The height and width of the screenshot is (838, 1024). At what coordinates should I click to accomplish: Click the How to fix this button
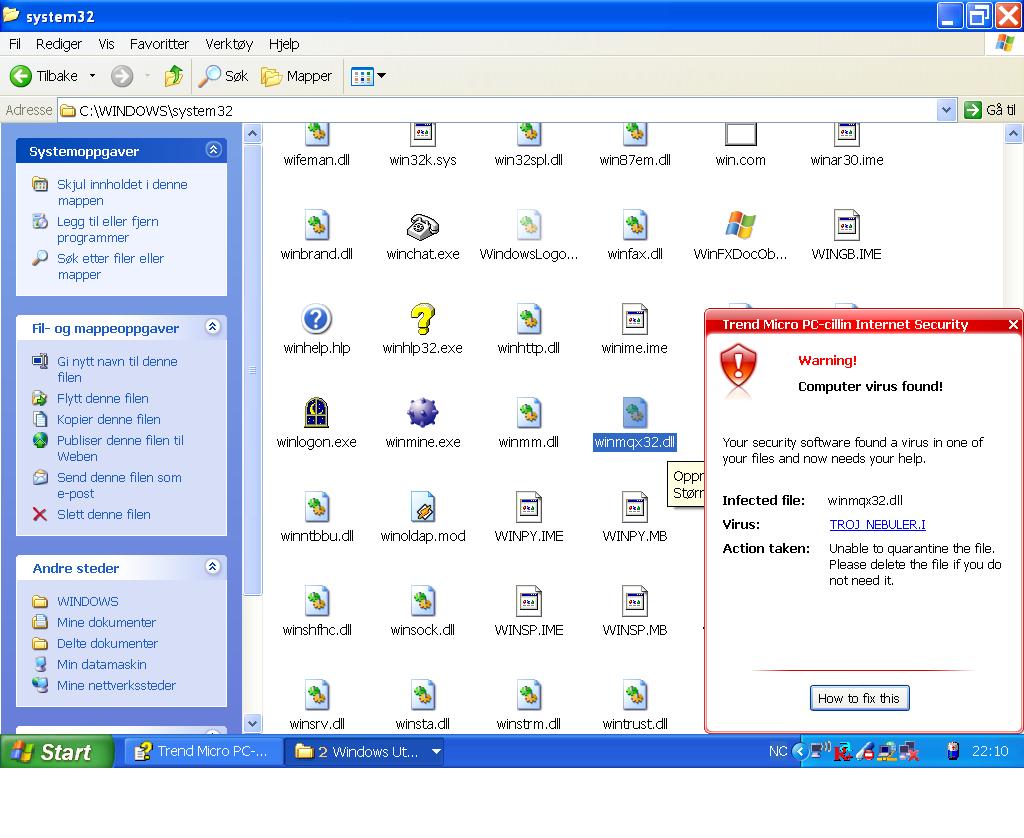click(x=859, y=698)
